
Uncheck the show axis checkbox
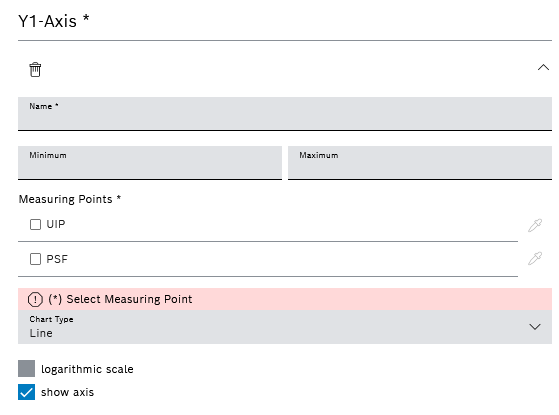26,392
